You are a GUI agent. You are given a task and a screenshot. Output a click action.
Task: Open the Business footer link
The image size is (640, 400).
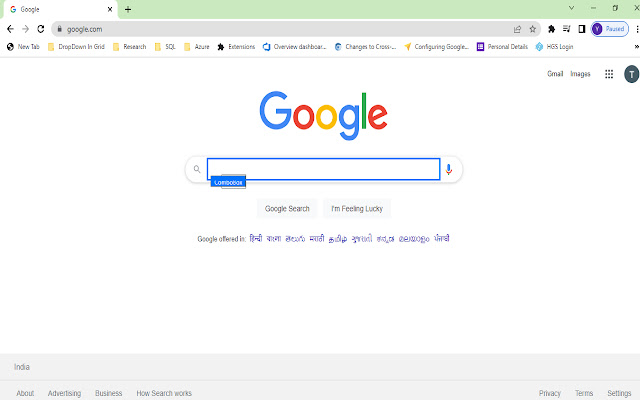point(108,393)
